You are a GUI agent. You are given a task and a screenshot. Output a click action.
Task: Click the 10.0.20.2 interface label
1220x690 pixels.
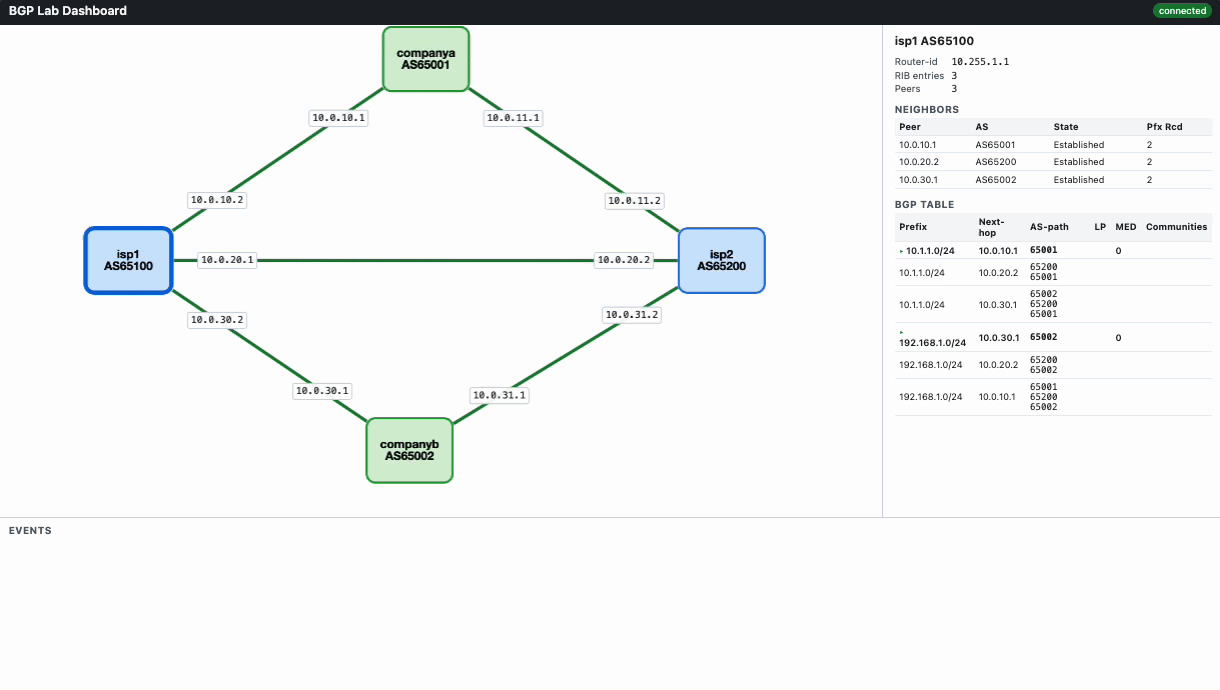[624, 260]
